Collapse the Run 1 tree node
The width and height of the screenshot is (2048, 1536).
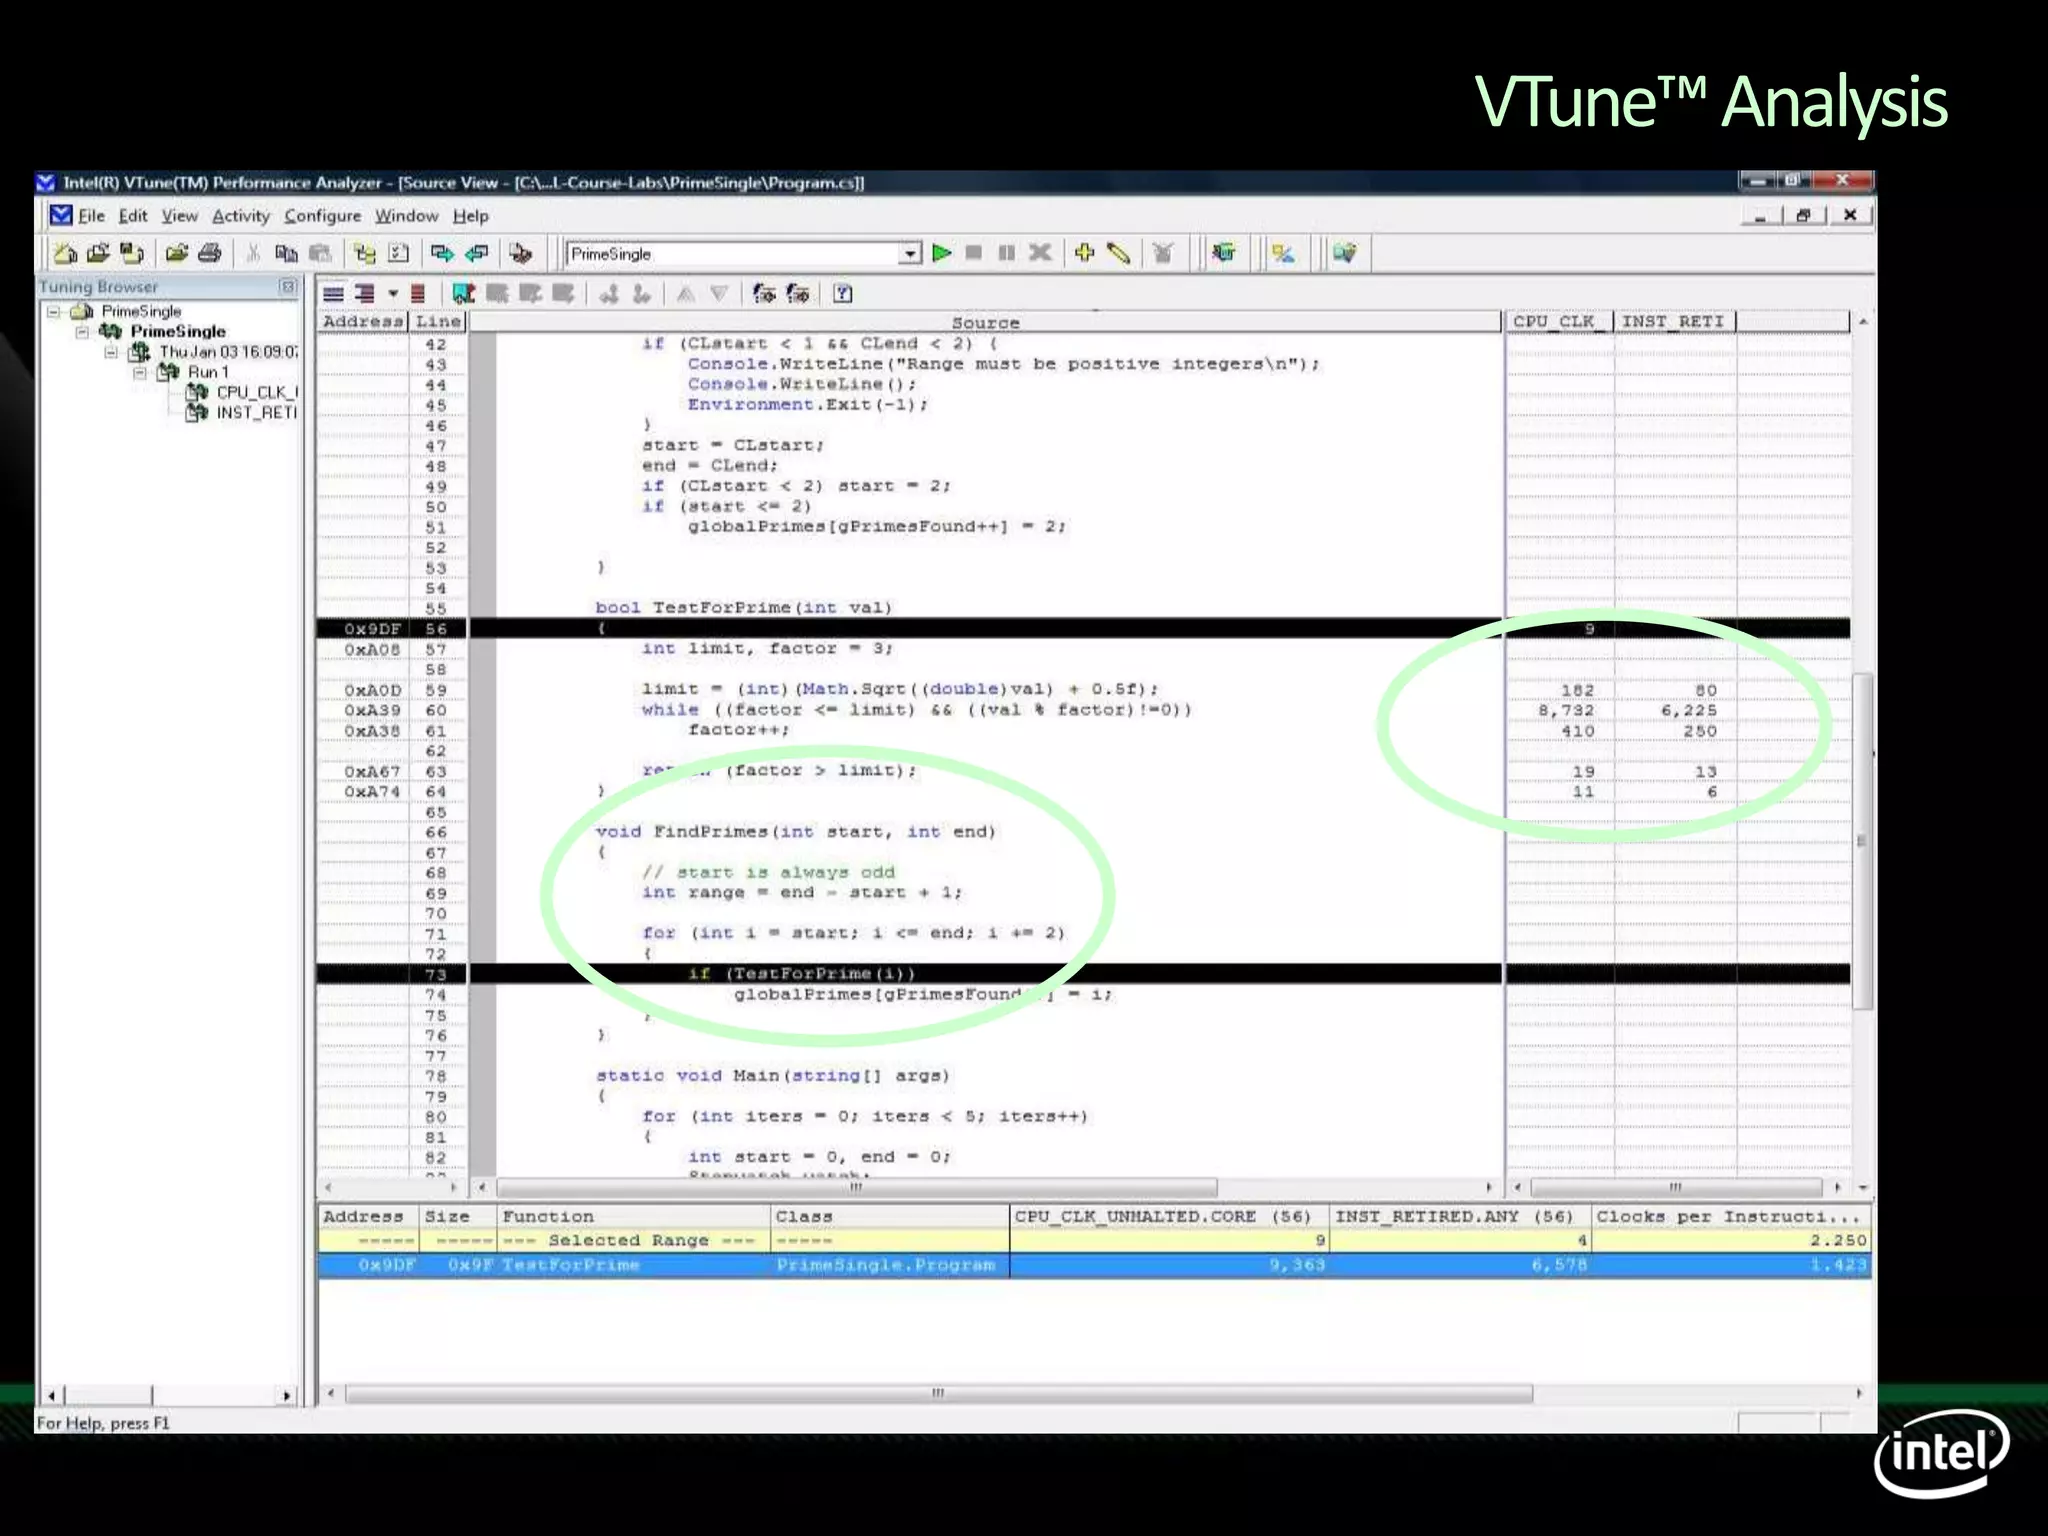[x=140, y=372]
